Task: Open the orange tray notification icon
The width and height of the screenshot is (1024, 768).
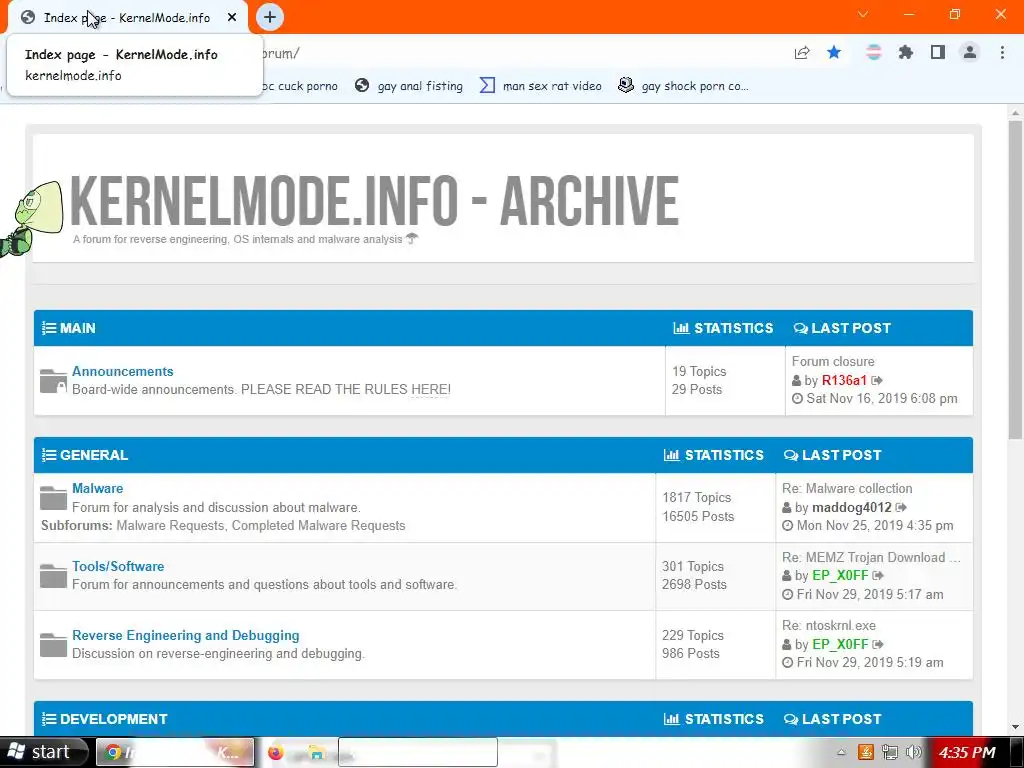Action: click(865, 752)
